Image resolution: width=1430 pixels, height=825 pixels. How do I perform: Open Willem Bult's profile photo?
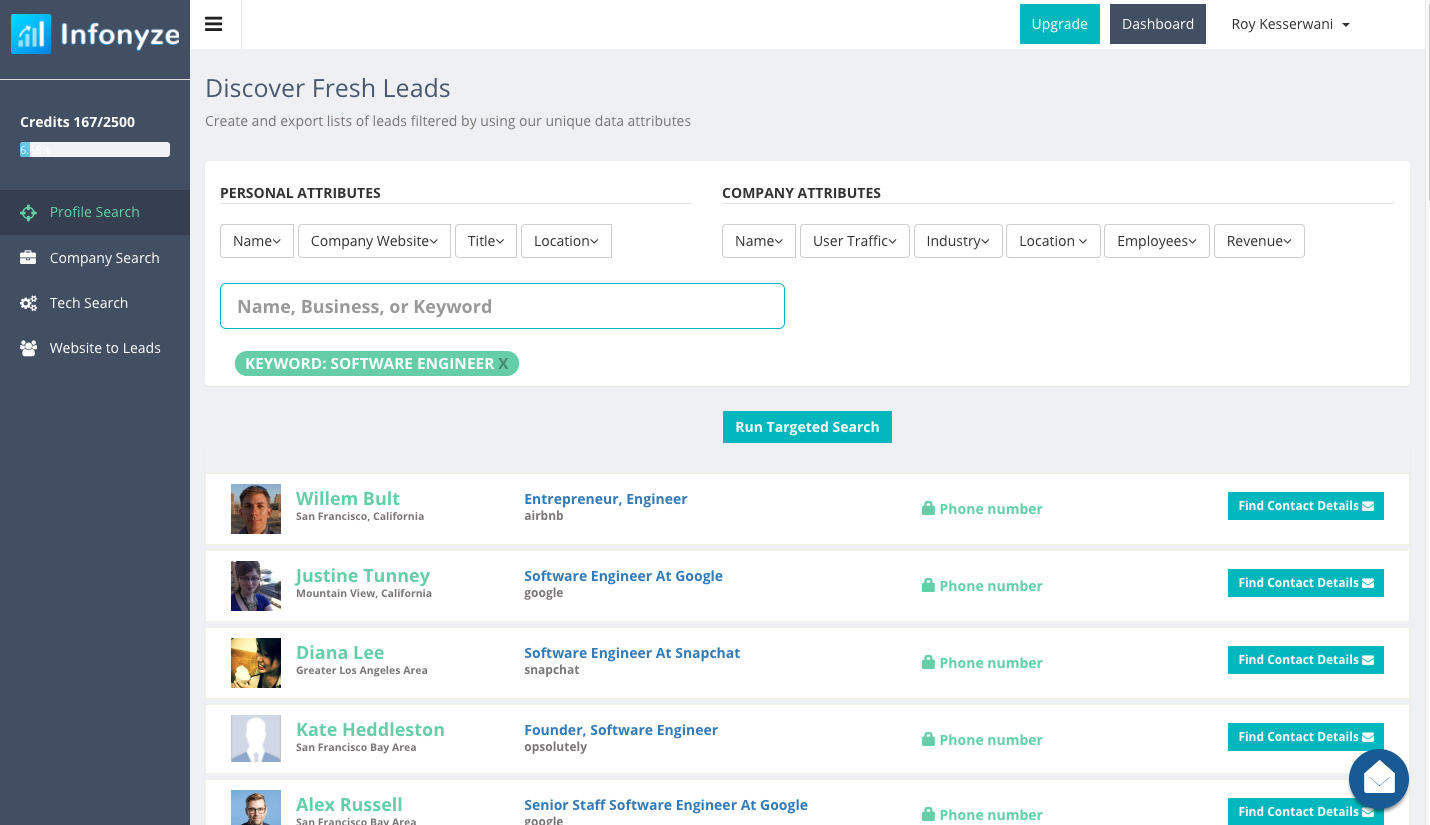[256, 509]
